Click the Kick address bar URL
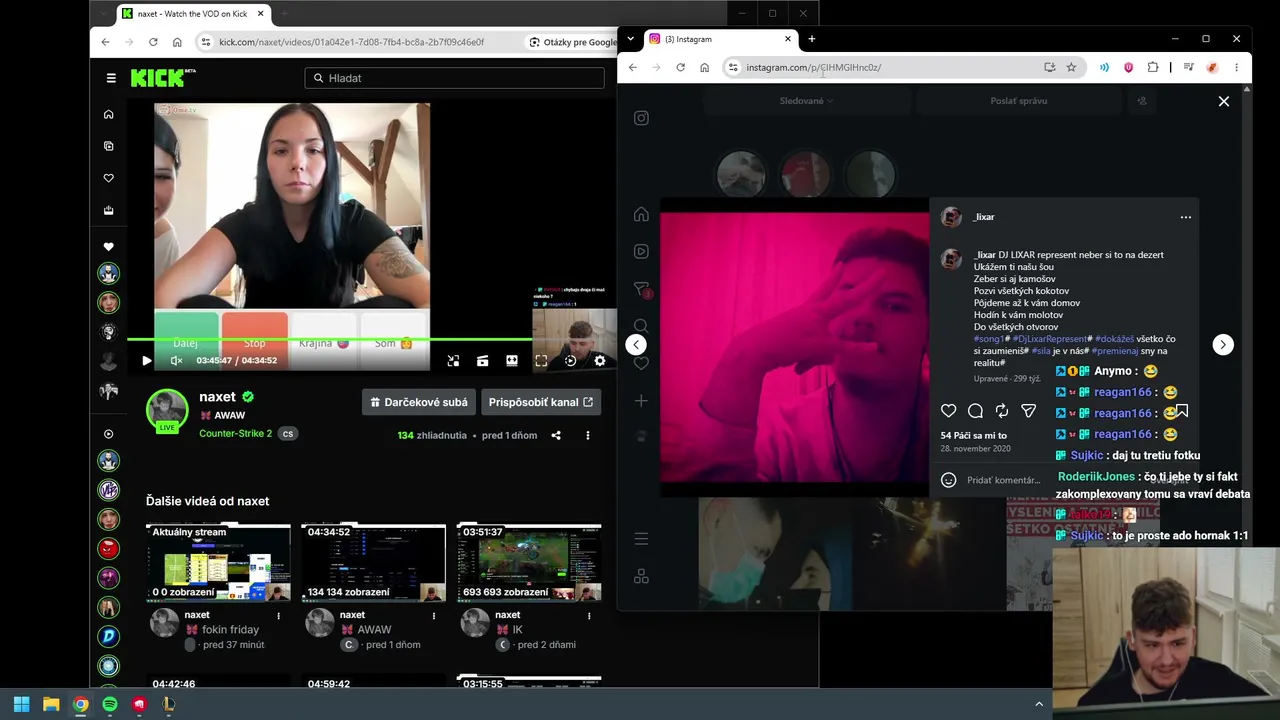1280x720 pixels. click(x=351, y=42)
